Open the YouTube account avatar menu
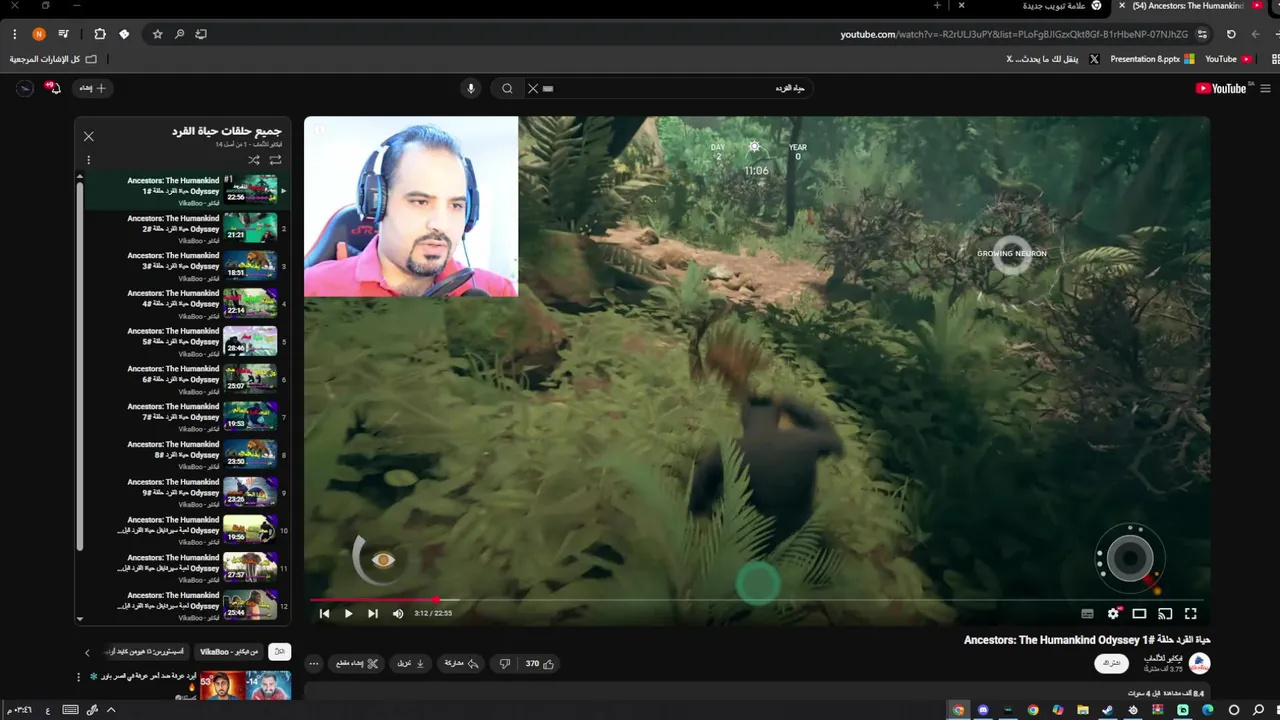 pos(25,88)
